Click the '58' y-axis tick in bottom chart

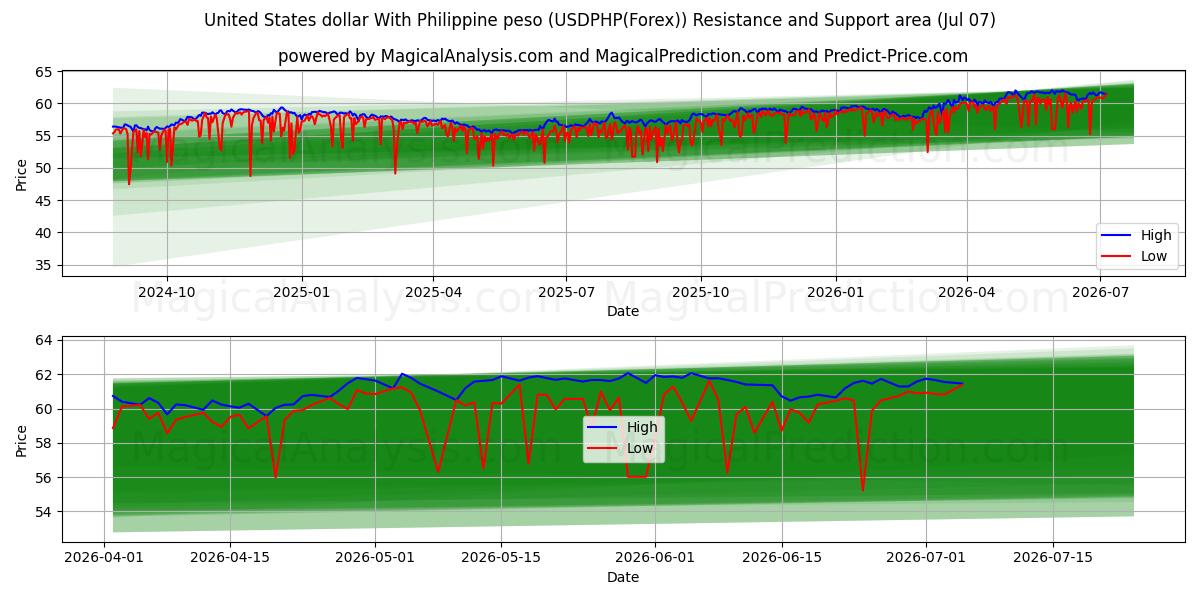click(x=44, y=444)
